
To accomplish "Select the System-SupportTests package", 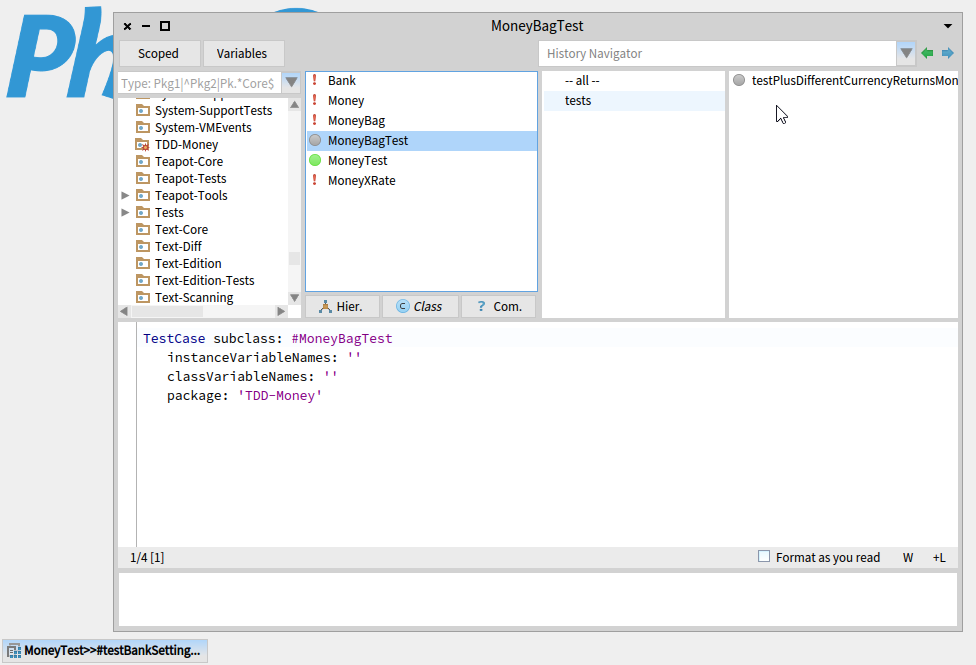I will click(x=214, y=110).
